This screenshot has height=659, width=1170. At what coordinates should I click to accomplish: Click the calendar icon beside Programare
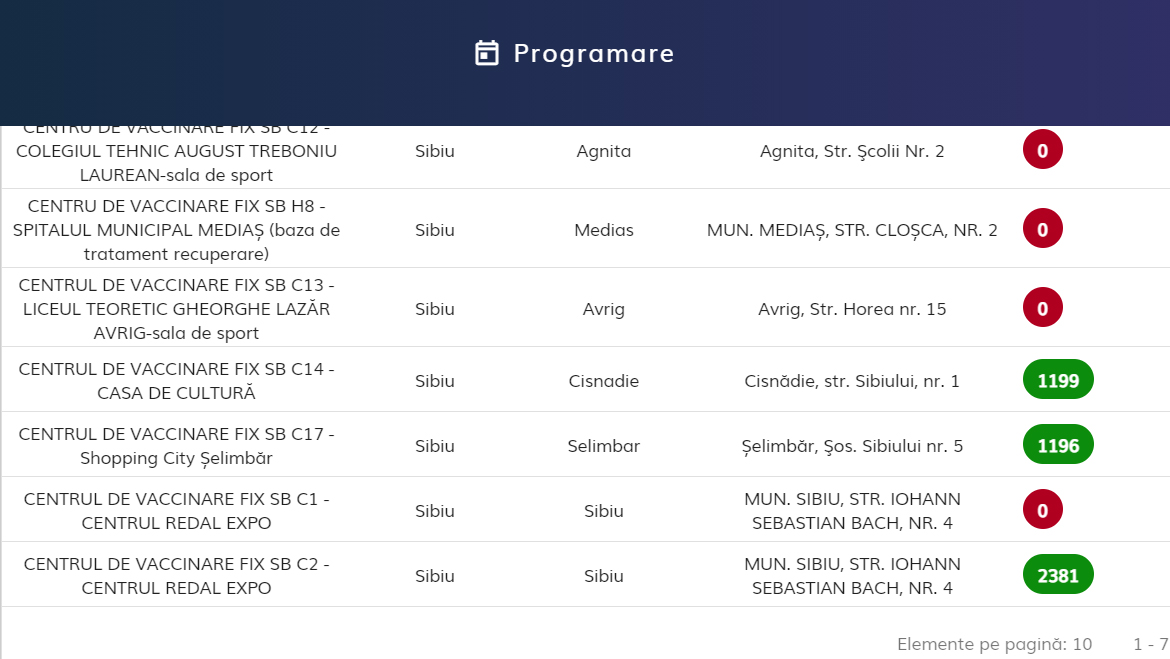tap(486, 53)
